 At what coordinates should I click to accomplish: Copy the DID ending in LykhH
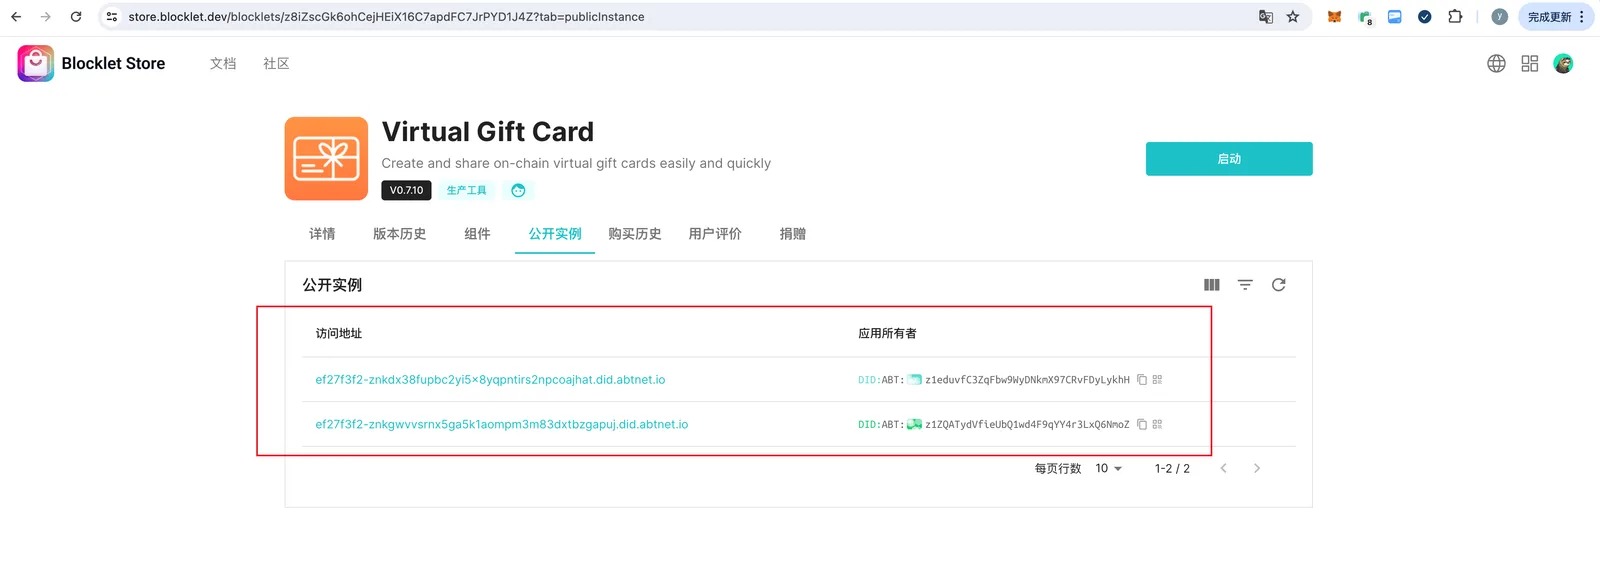(1142, 380)
